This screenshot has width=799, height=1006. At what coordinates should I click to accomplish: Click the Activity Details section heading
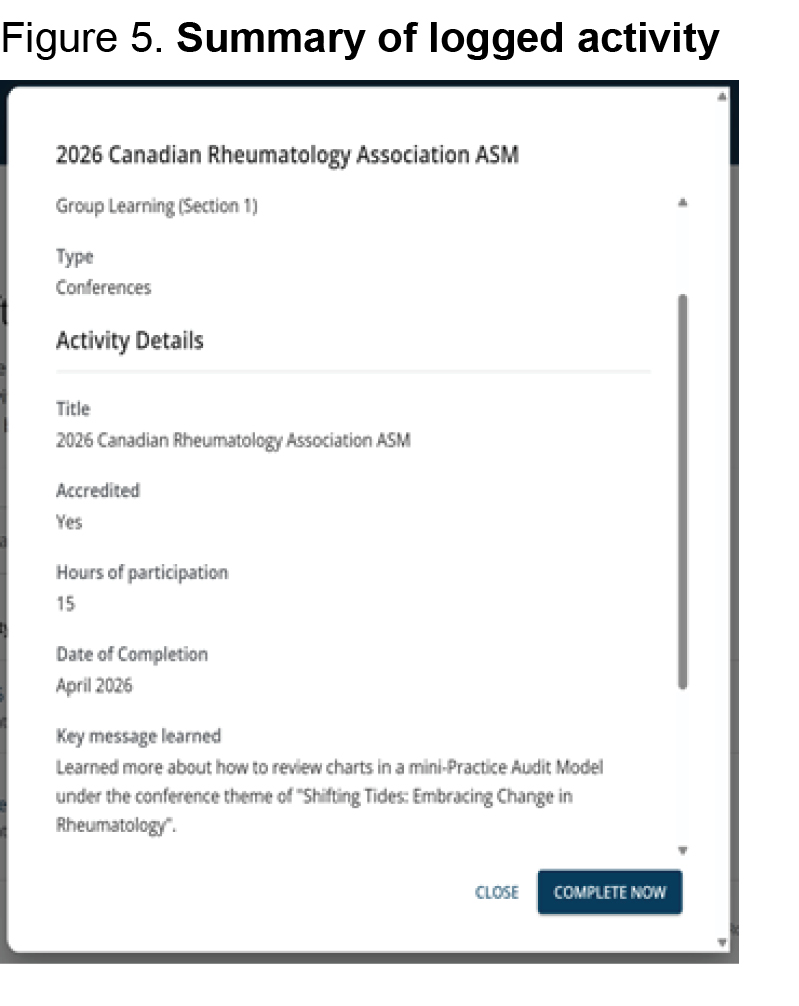pyautogui.click(x=130, y=340)
